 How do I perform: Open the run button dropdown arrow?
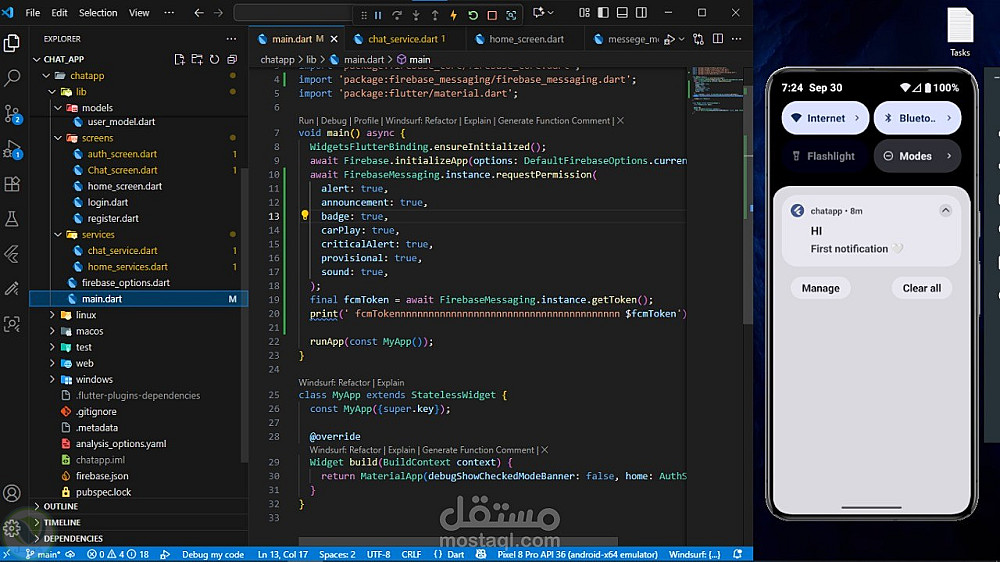pos(681,39)
